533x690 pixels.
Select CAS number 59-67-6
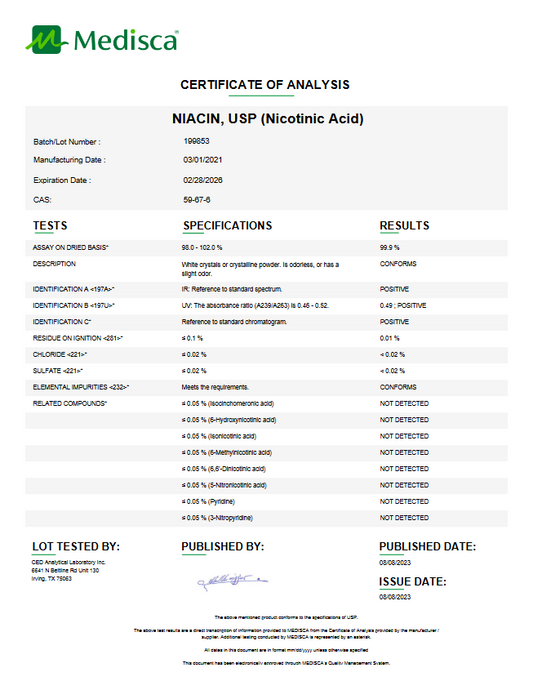(196, 200)
